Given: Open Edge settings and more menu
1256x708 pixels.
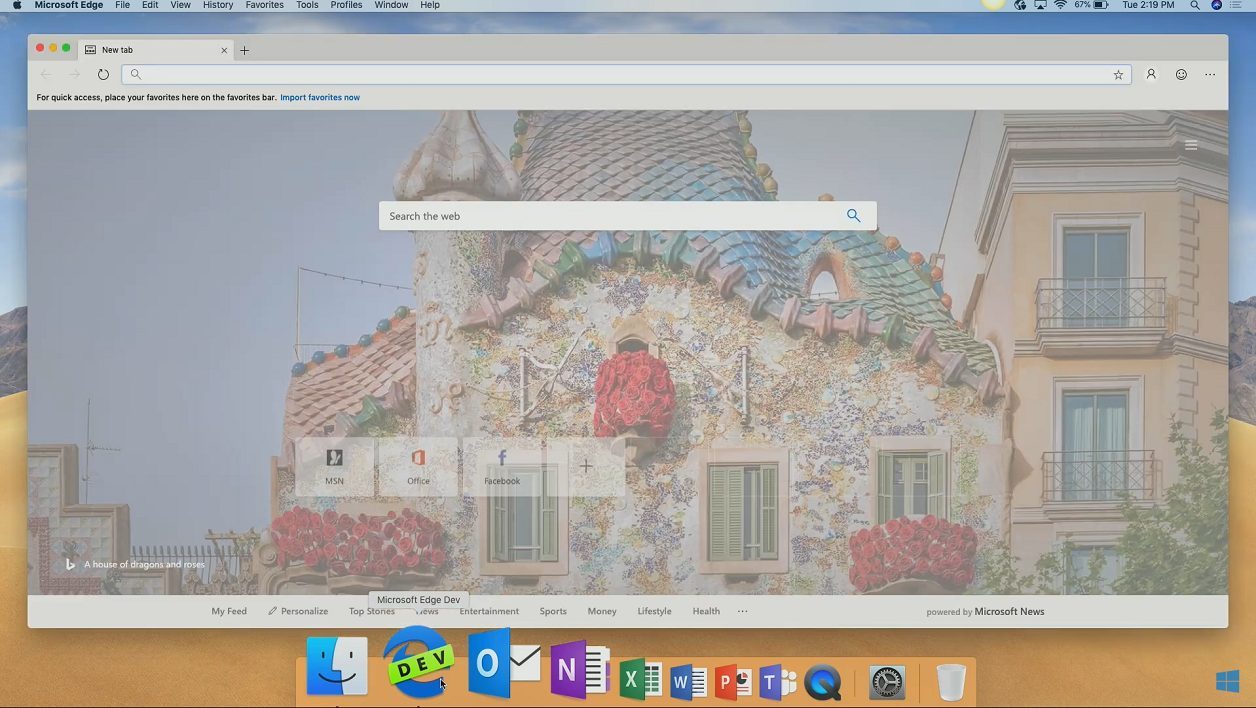Looking at the screenshot, I should point(1210,74).
